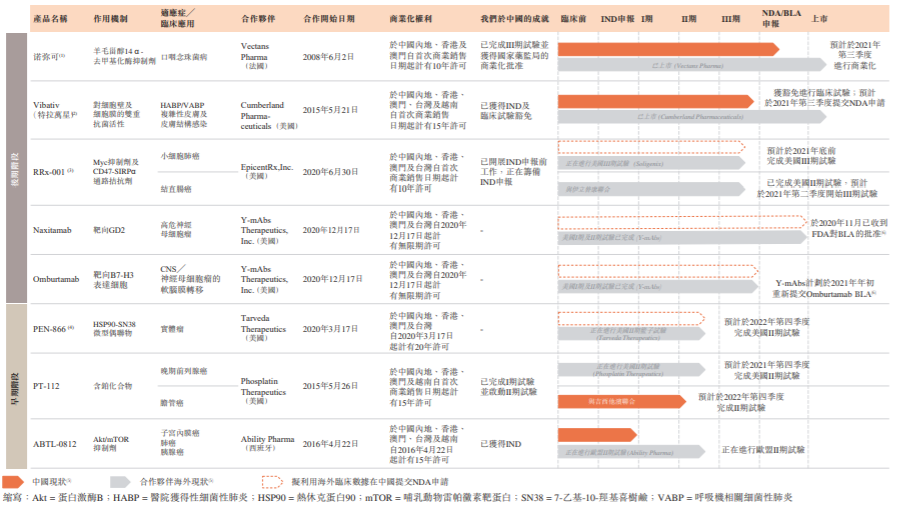Image resolution: width=904 pixels, height=510 pixels.
Task: Click the date 2015年5月21日
Action: click(330, 109)
